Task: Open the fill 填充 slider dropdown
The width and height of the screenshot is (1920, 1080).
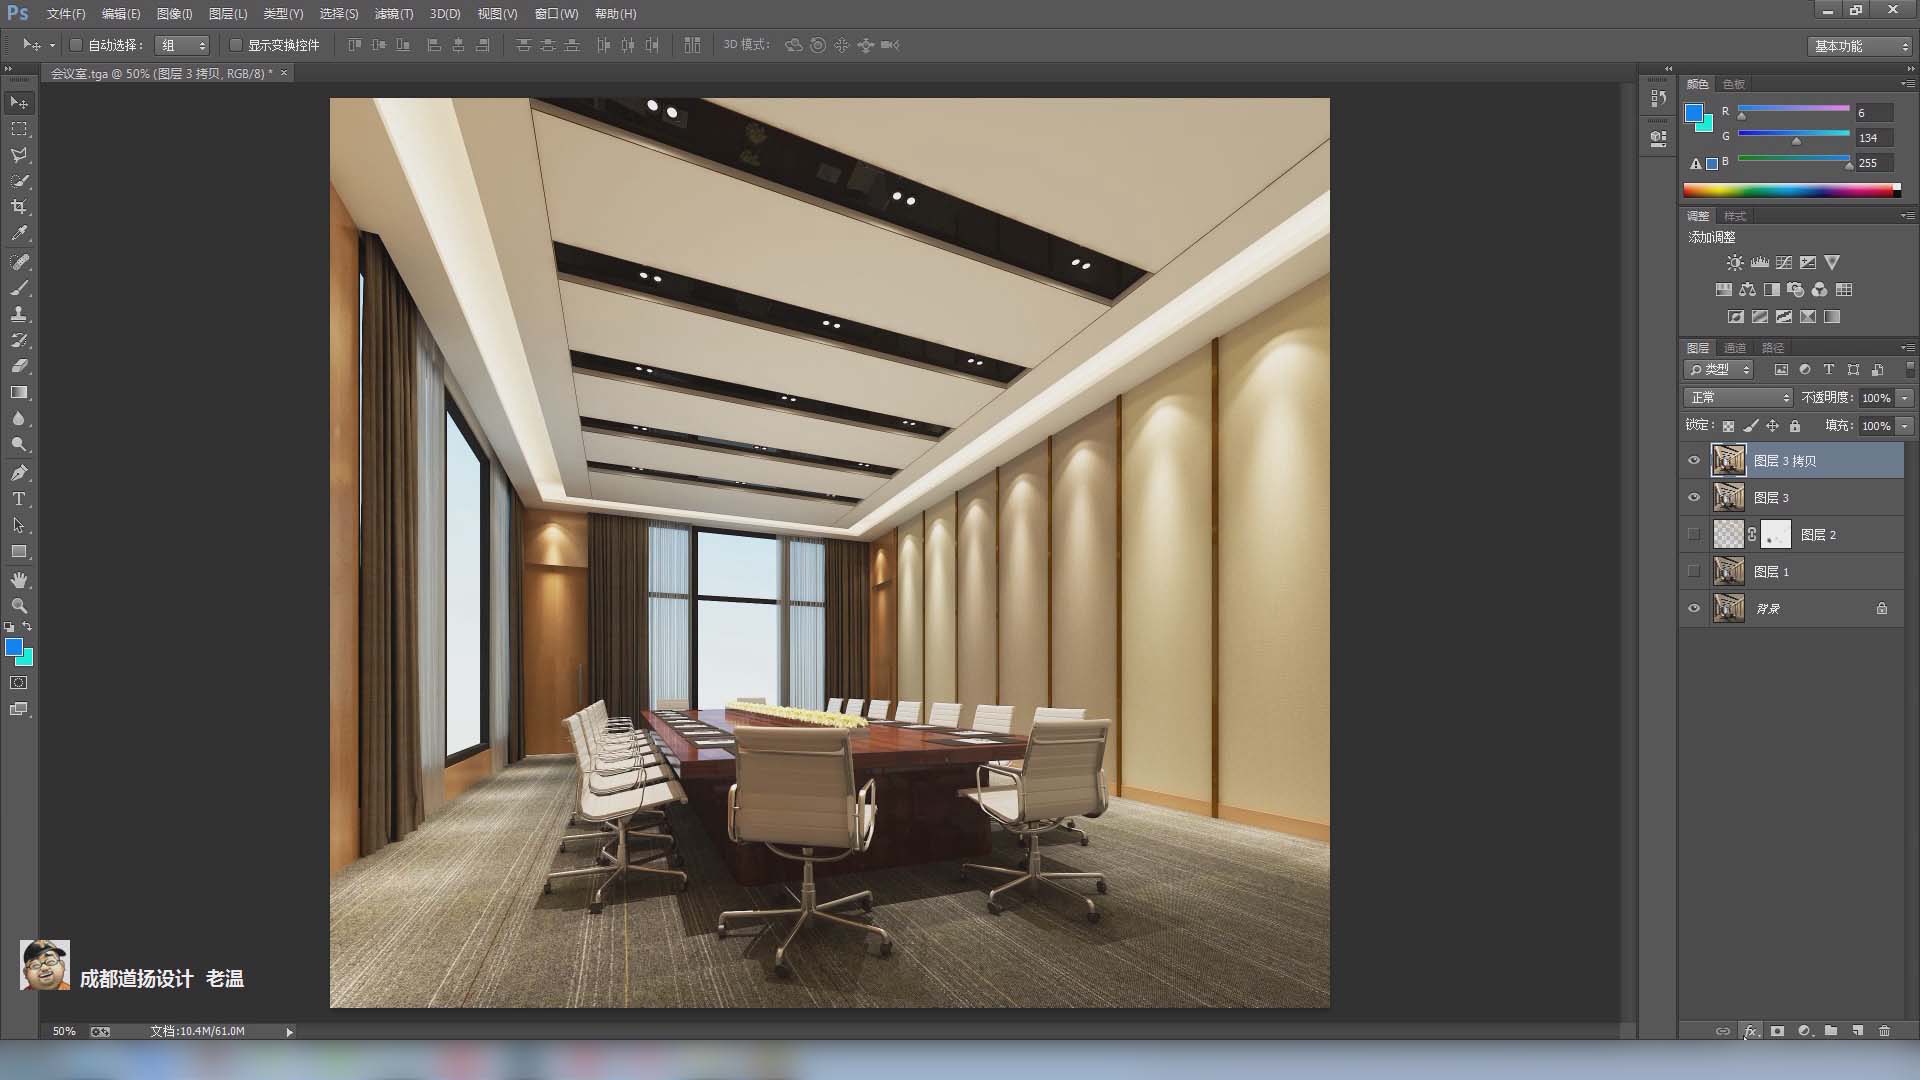Action: (x=1905, y=426)
